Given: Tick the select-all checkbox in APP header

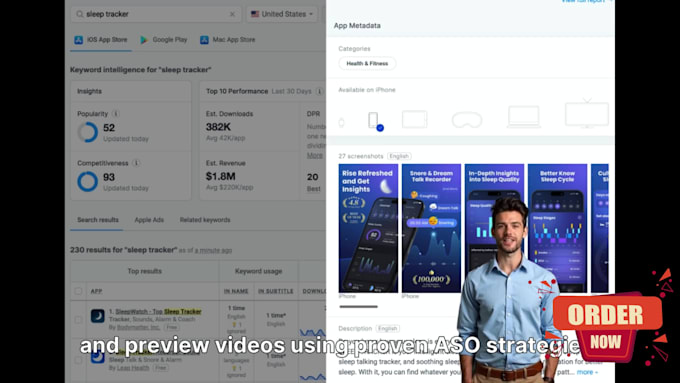Looking at the screenshot, I should [x=78, y=291].
